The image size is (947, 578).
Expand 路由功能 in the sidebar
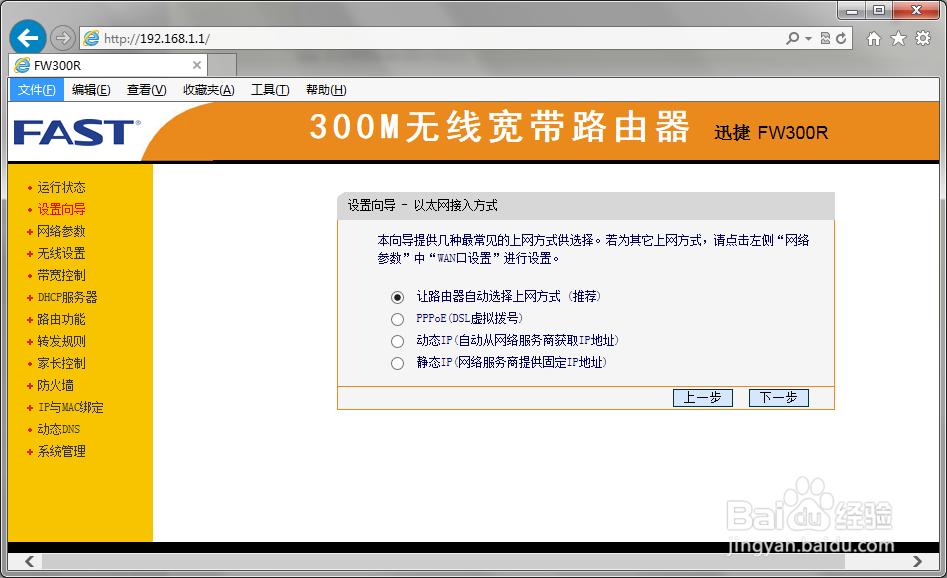[61, 319]
